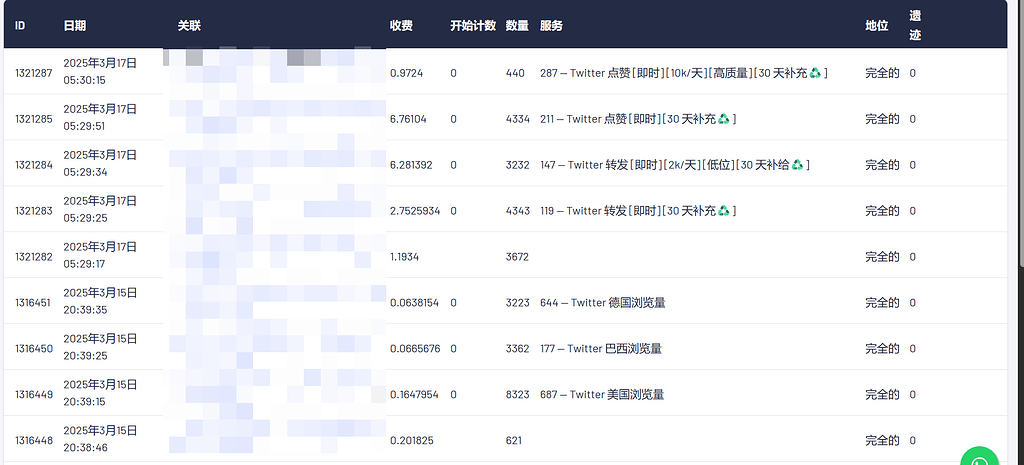Click the date 2025年3月17日 05:29:17

[100, 255]
